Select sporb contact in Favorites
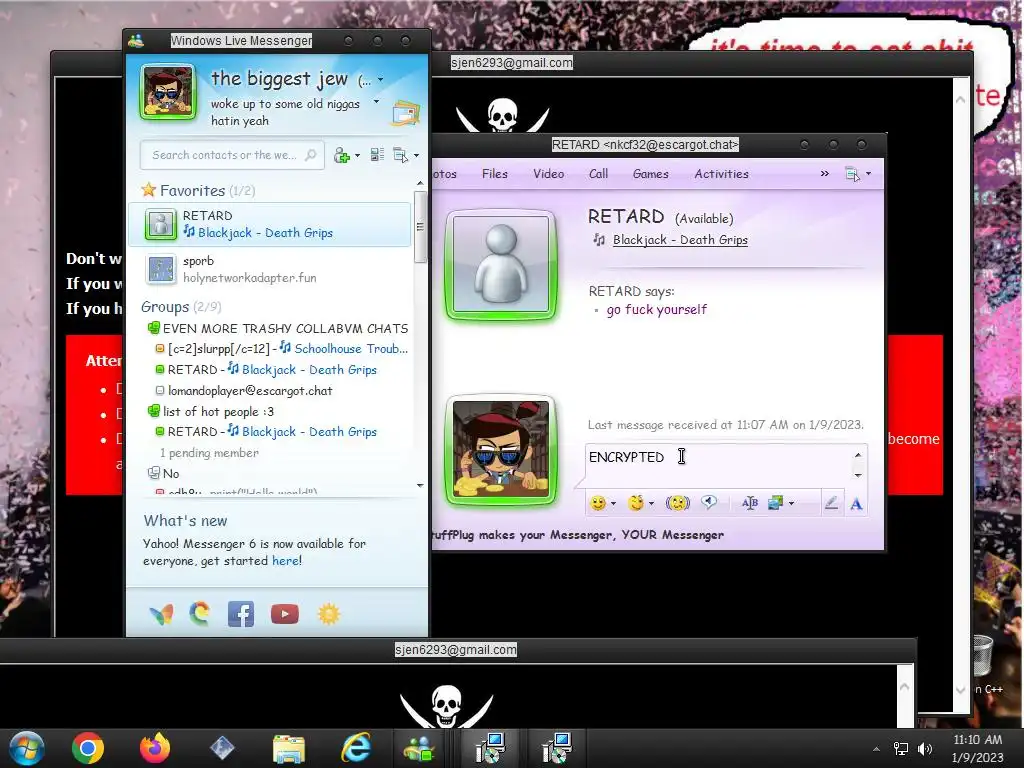This screenshot has height=768, width=1024. (x=270, y=269)
